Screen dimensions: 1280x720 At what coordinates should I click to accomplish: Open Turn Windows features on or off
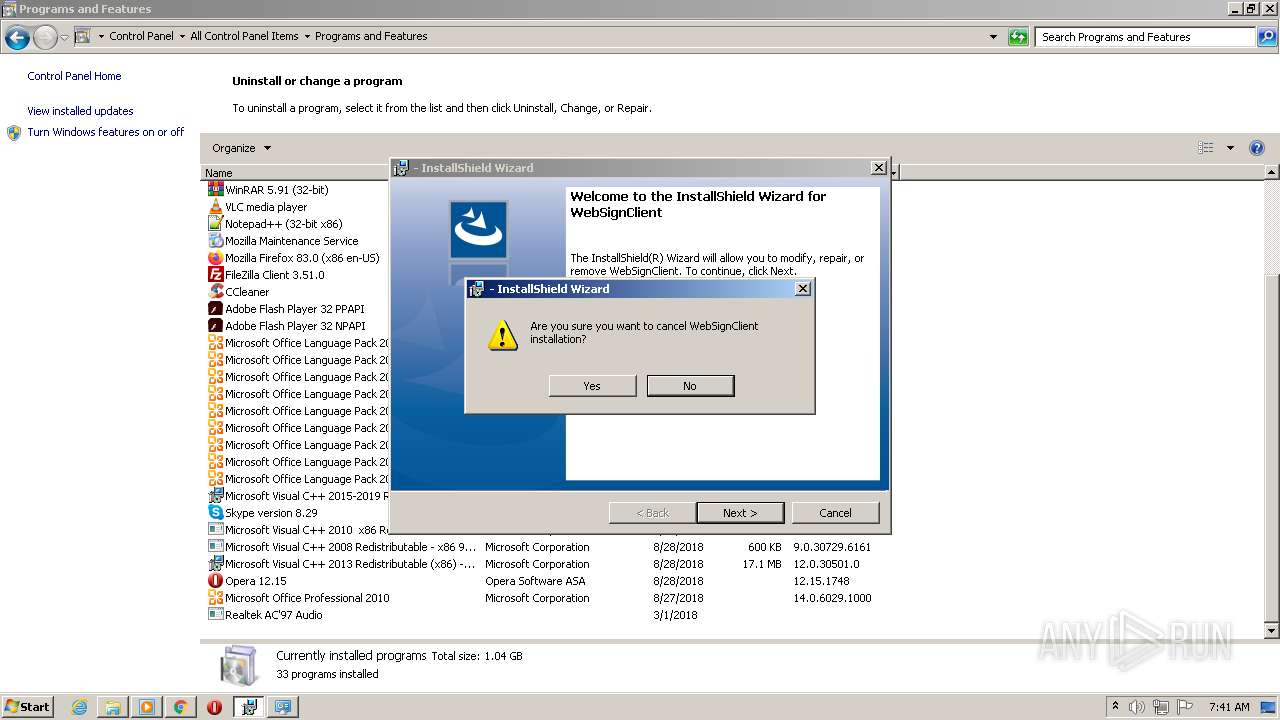click(106, 132)
